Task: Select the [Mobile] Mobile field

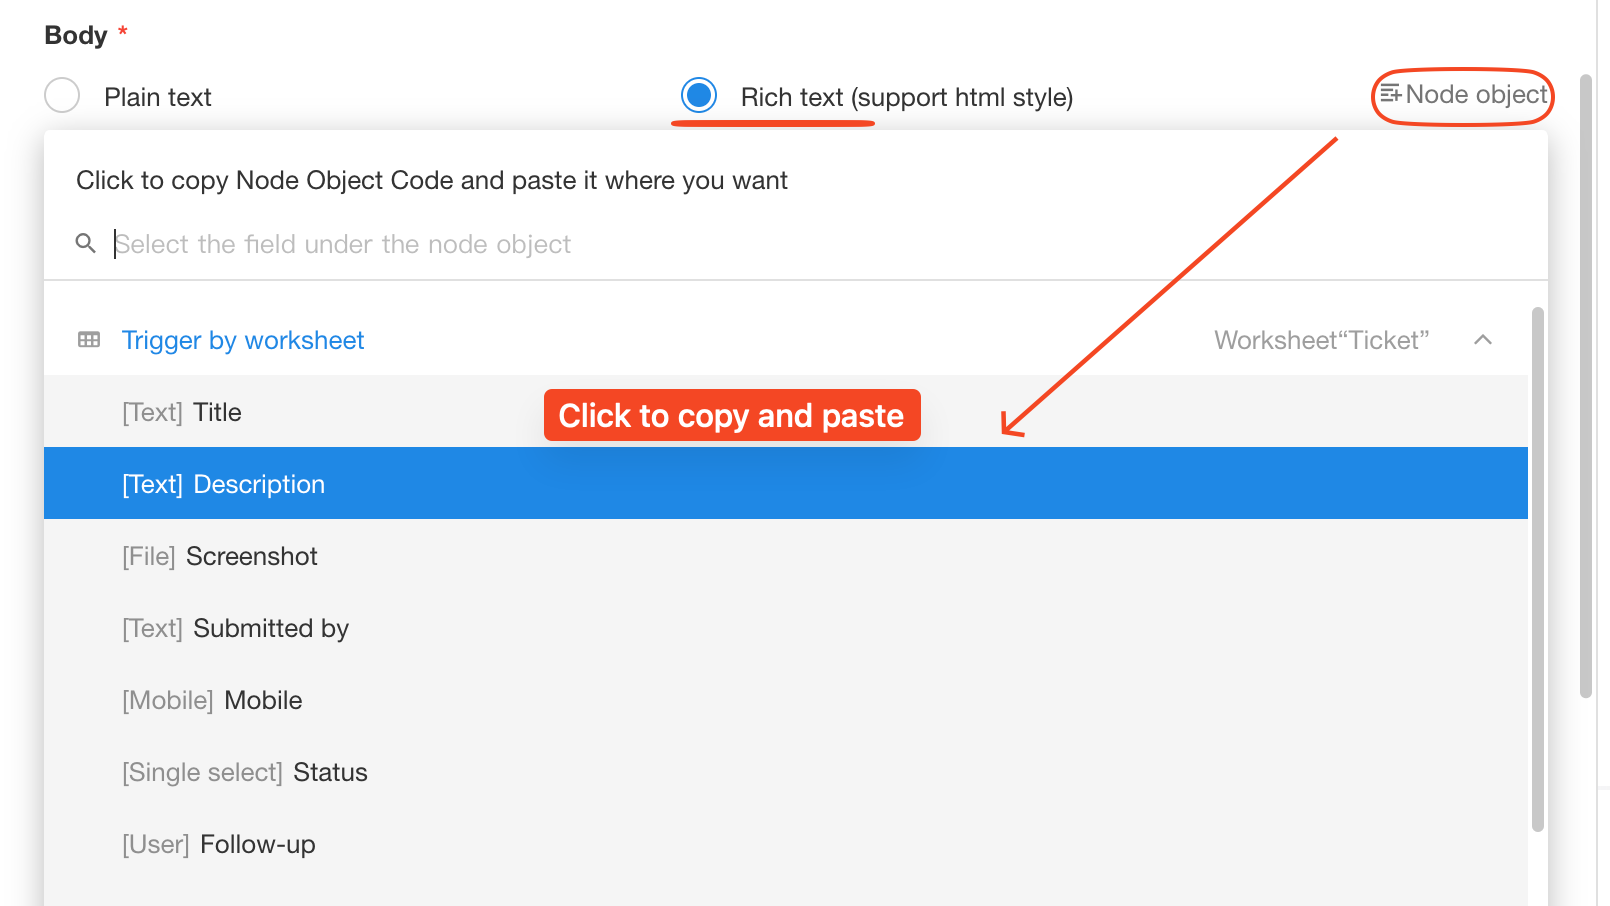Action: [786, 700]
